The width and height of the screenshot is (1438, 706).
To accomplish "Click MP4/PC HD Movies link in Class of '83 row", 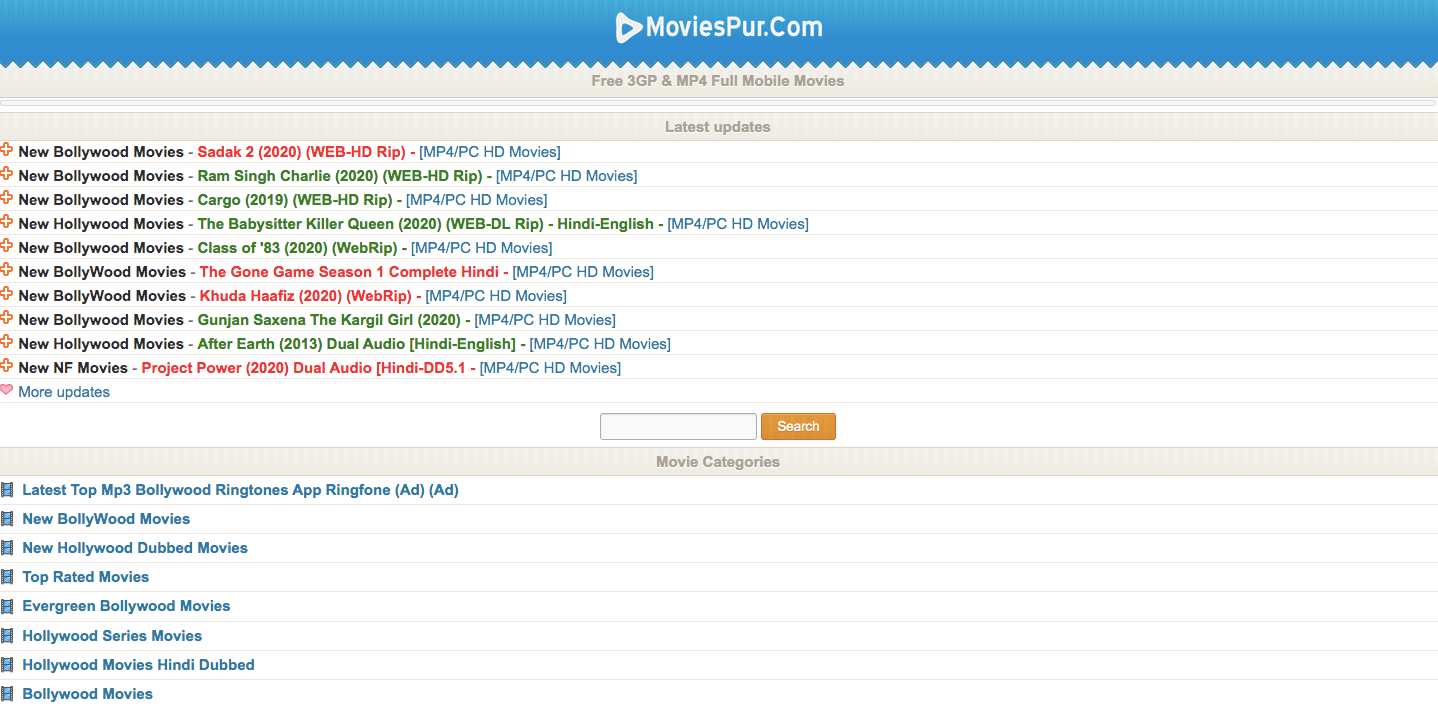I will 481,248.
